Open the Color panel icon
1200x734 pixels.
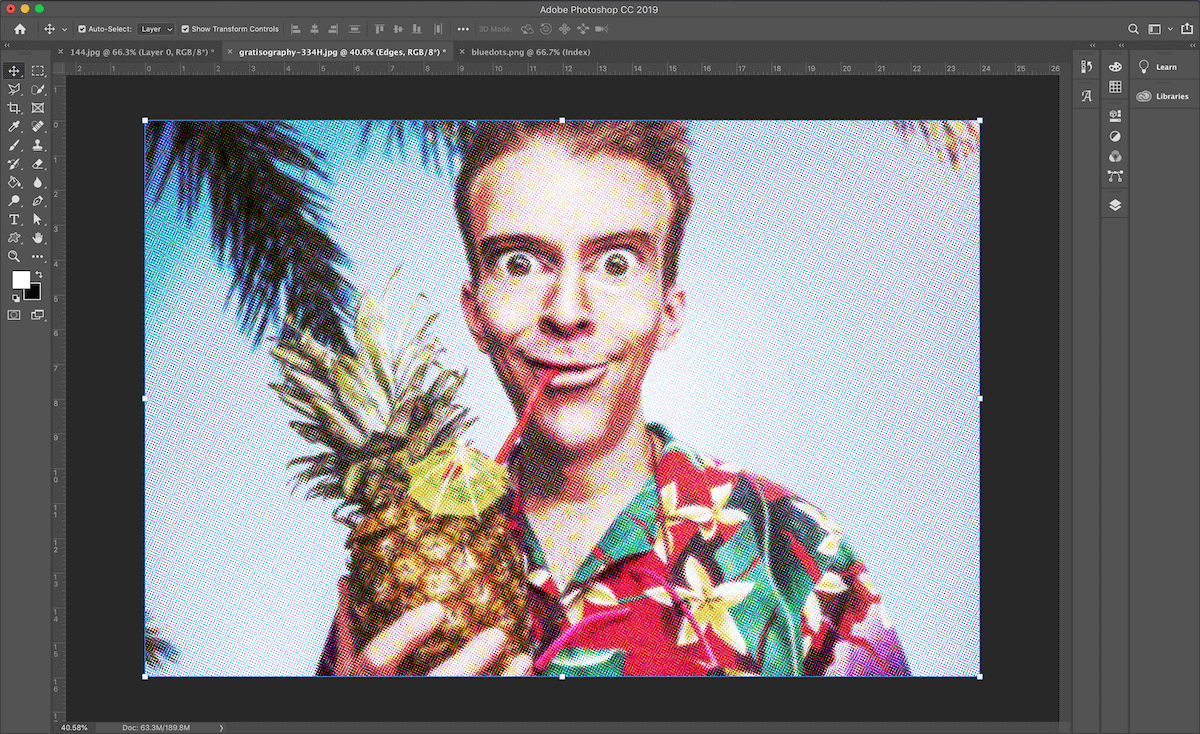pyautogui.click(x=1115, y=66)
